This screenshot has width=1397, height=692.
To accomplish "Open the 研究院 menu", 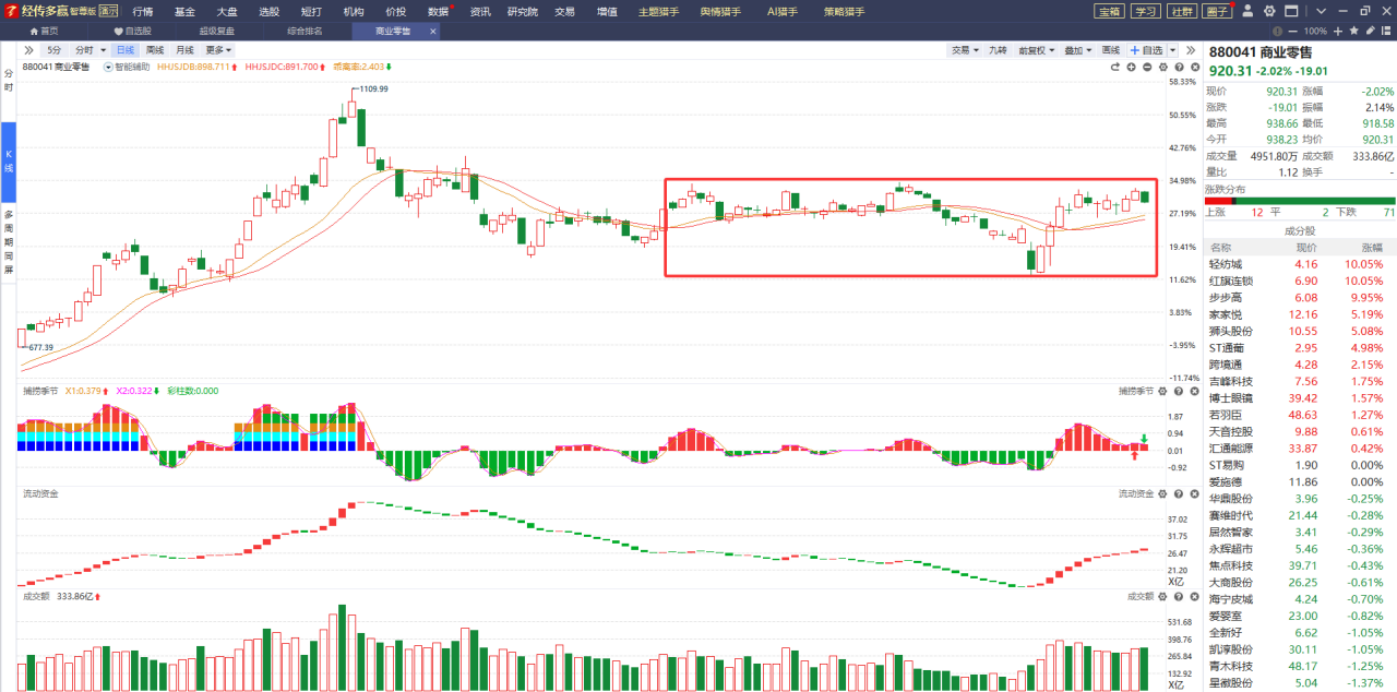I will coord(522,12).
